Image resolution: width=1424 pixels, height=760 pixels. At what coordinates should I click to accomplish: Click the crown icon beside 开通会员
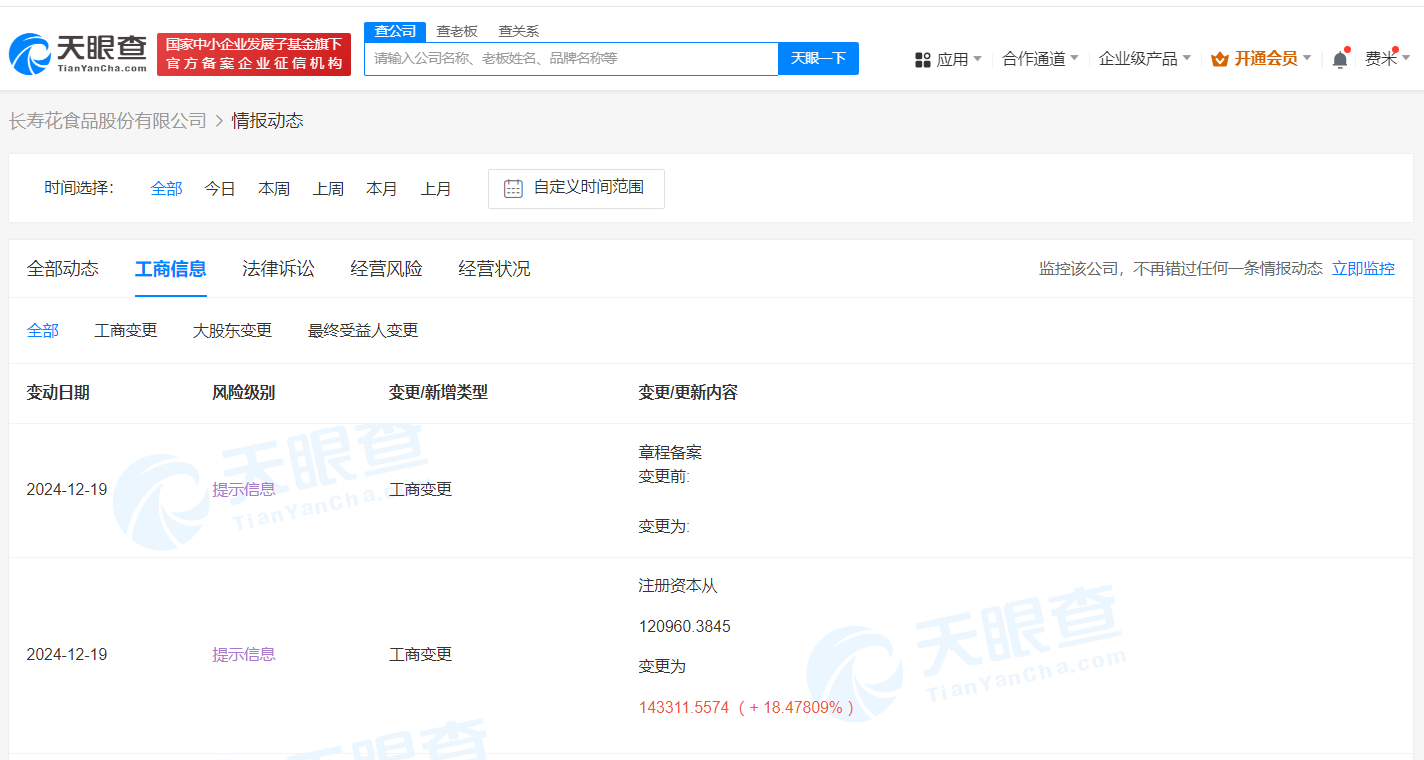click(x=1219, y=59)
